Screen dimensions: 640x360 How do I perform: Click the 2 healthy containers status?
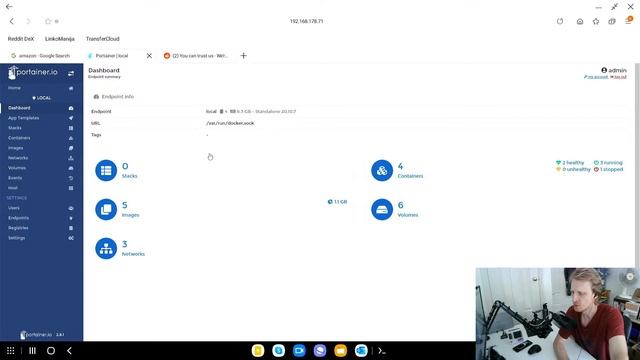[x=570, y=162]
